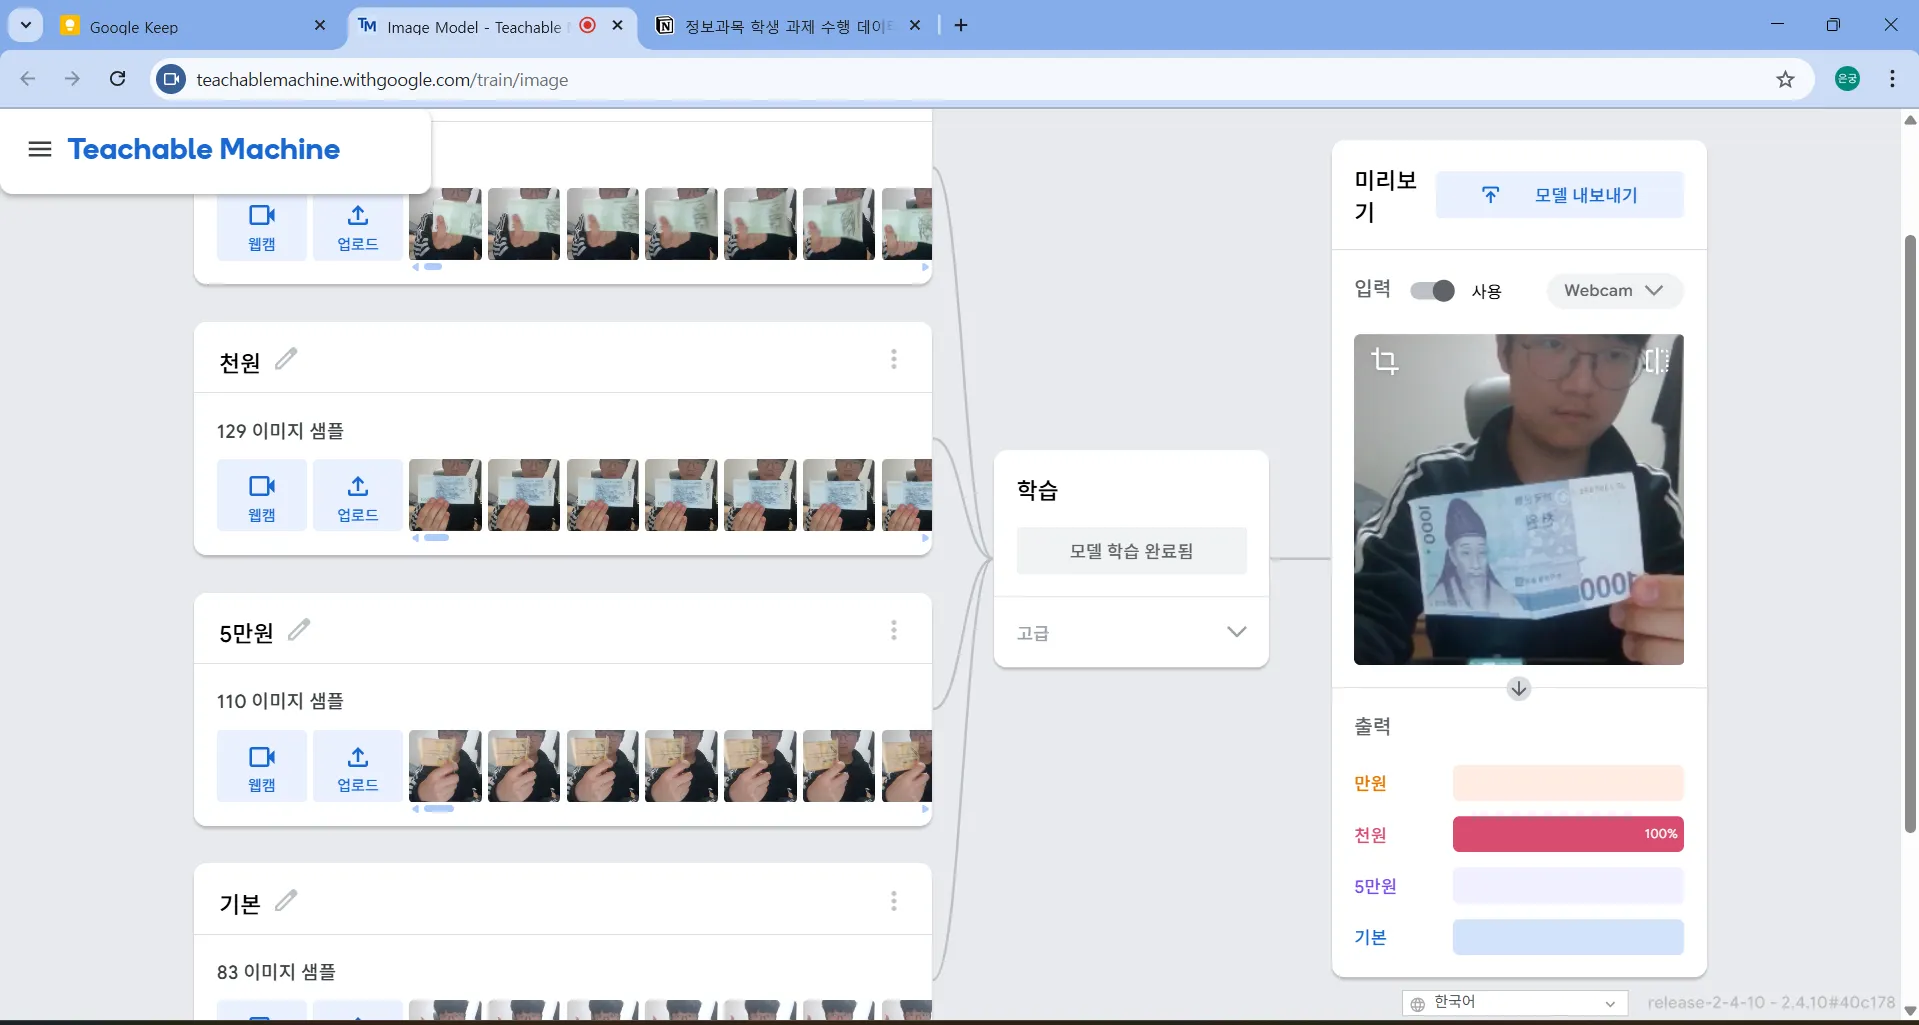
Task: Click the pencil icon to rename 기본 class
Action: click(286, 900)
